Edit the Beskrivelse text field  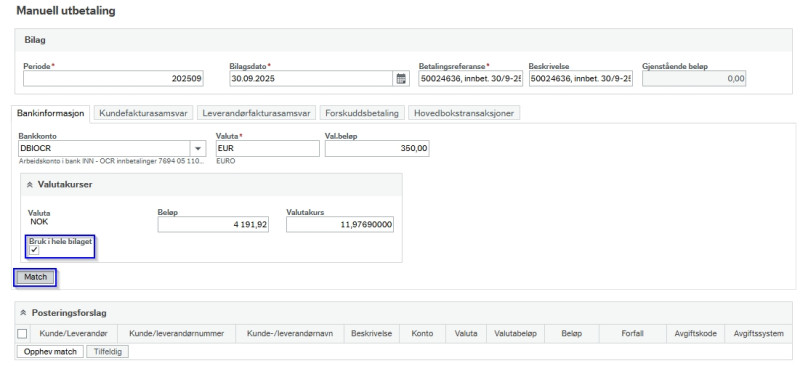[581, 79]
